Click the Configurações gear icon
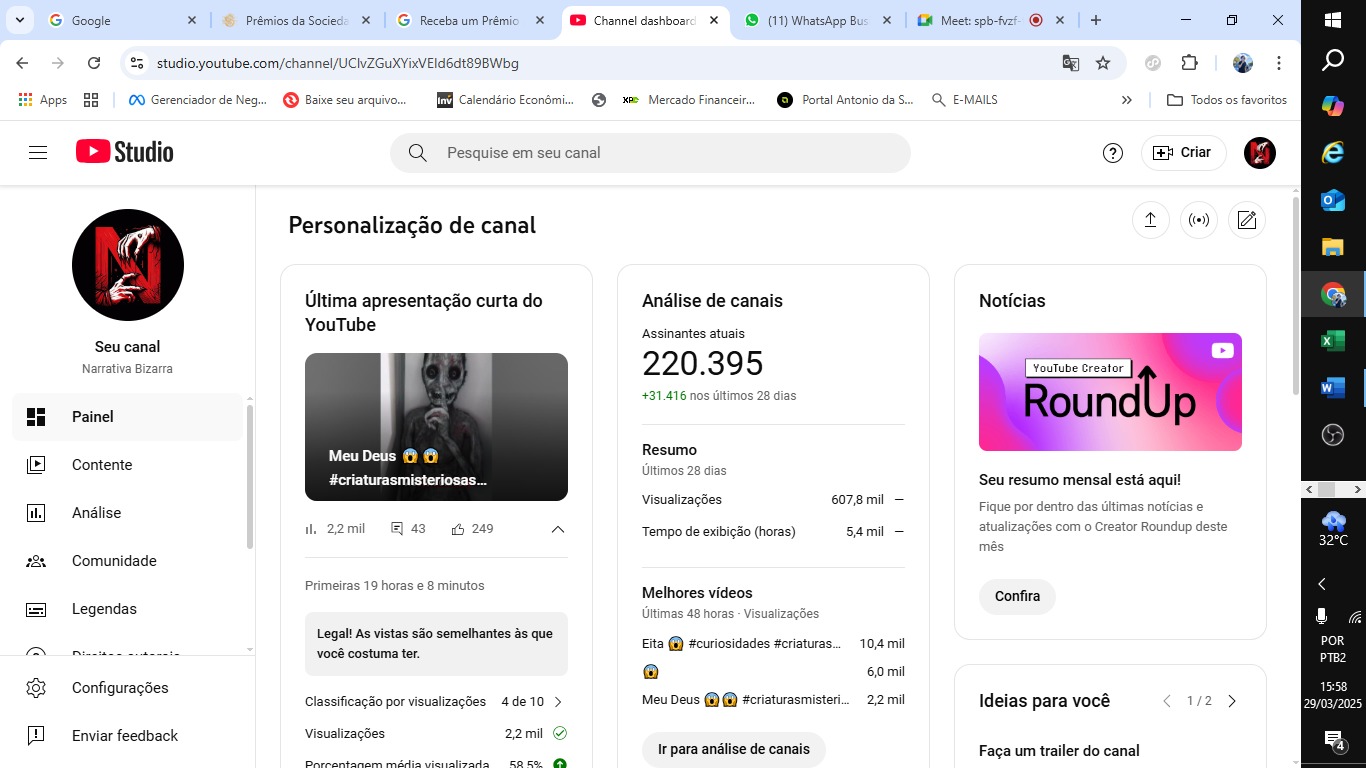The height and width of the screenshot is (768, 1366). (x=36, y=688)
